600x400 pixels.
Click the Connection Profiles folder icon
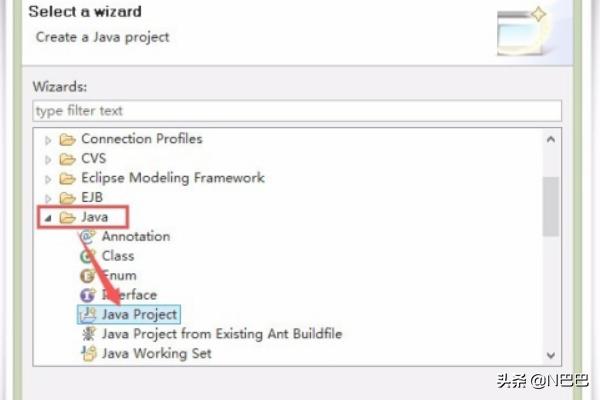click(67, 139)
